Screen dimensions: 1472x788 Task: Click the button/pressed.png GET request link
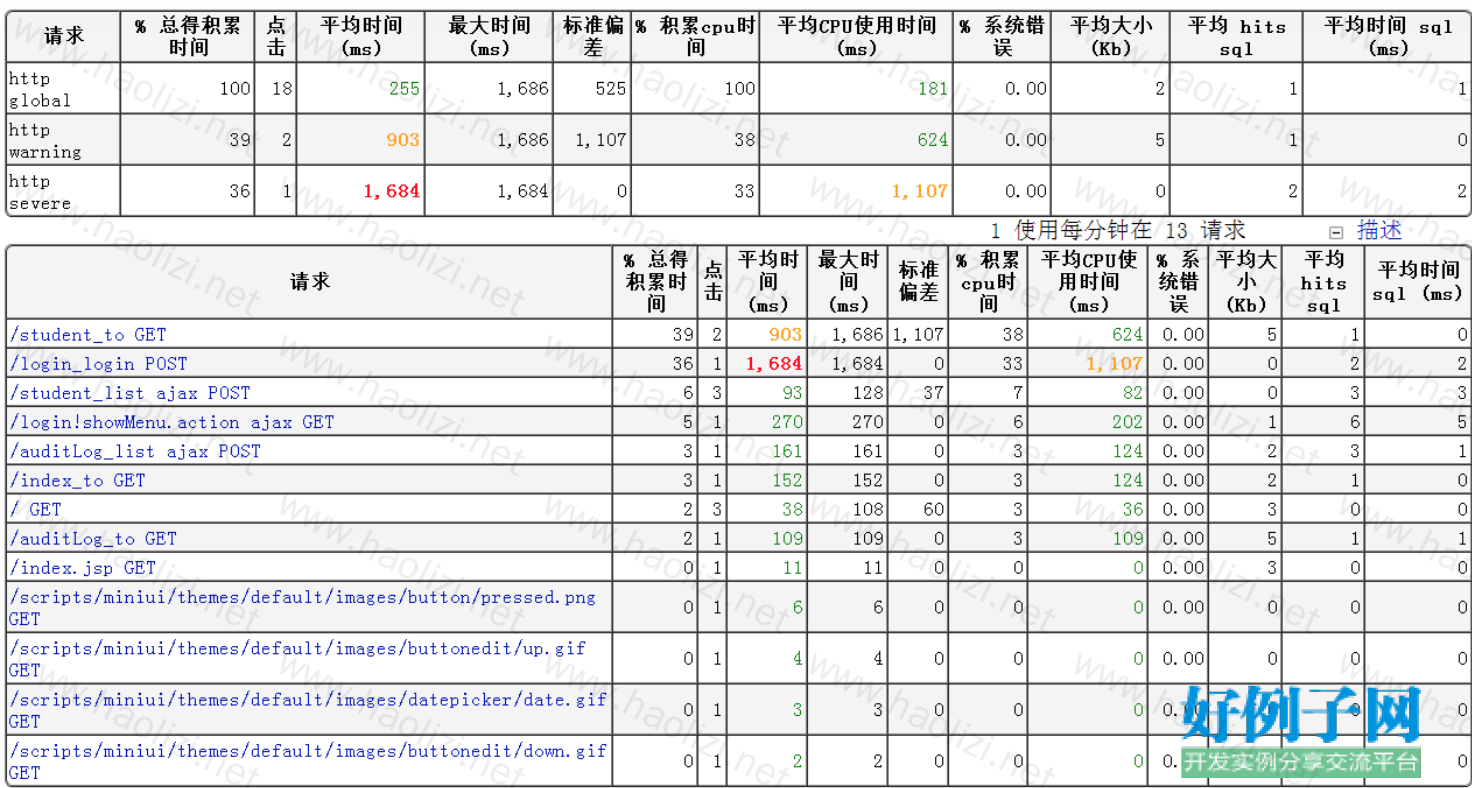click(302, 598)
